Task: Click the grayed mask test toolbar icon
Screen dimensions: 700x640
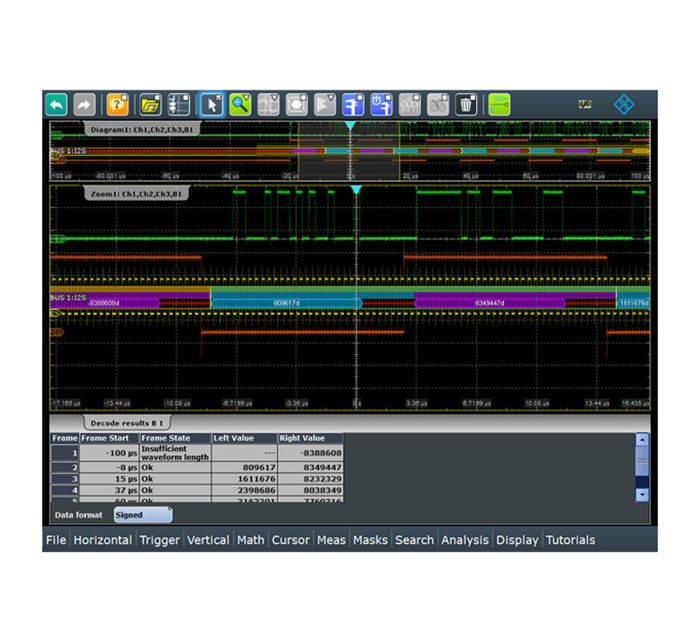Action: click(296, 105)
